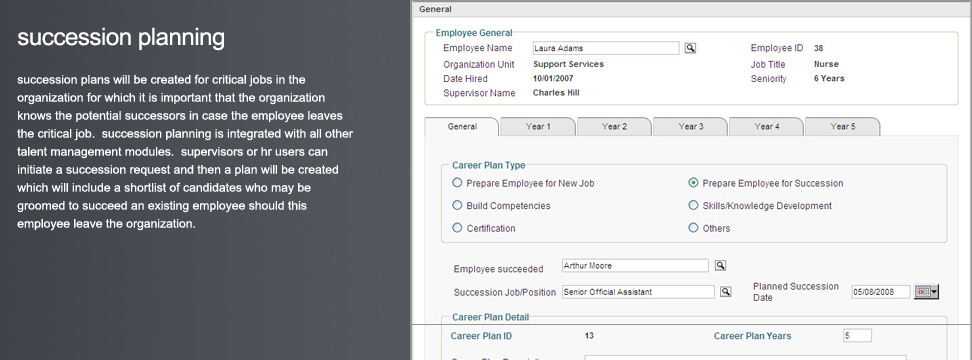
Task: Choose the Build Competencies radio button
Action: tap(457, 205)
